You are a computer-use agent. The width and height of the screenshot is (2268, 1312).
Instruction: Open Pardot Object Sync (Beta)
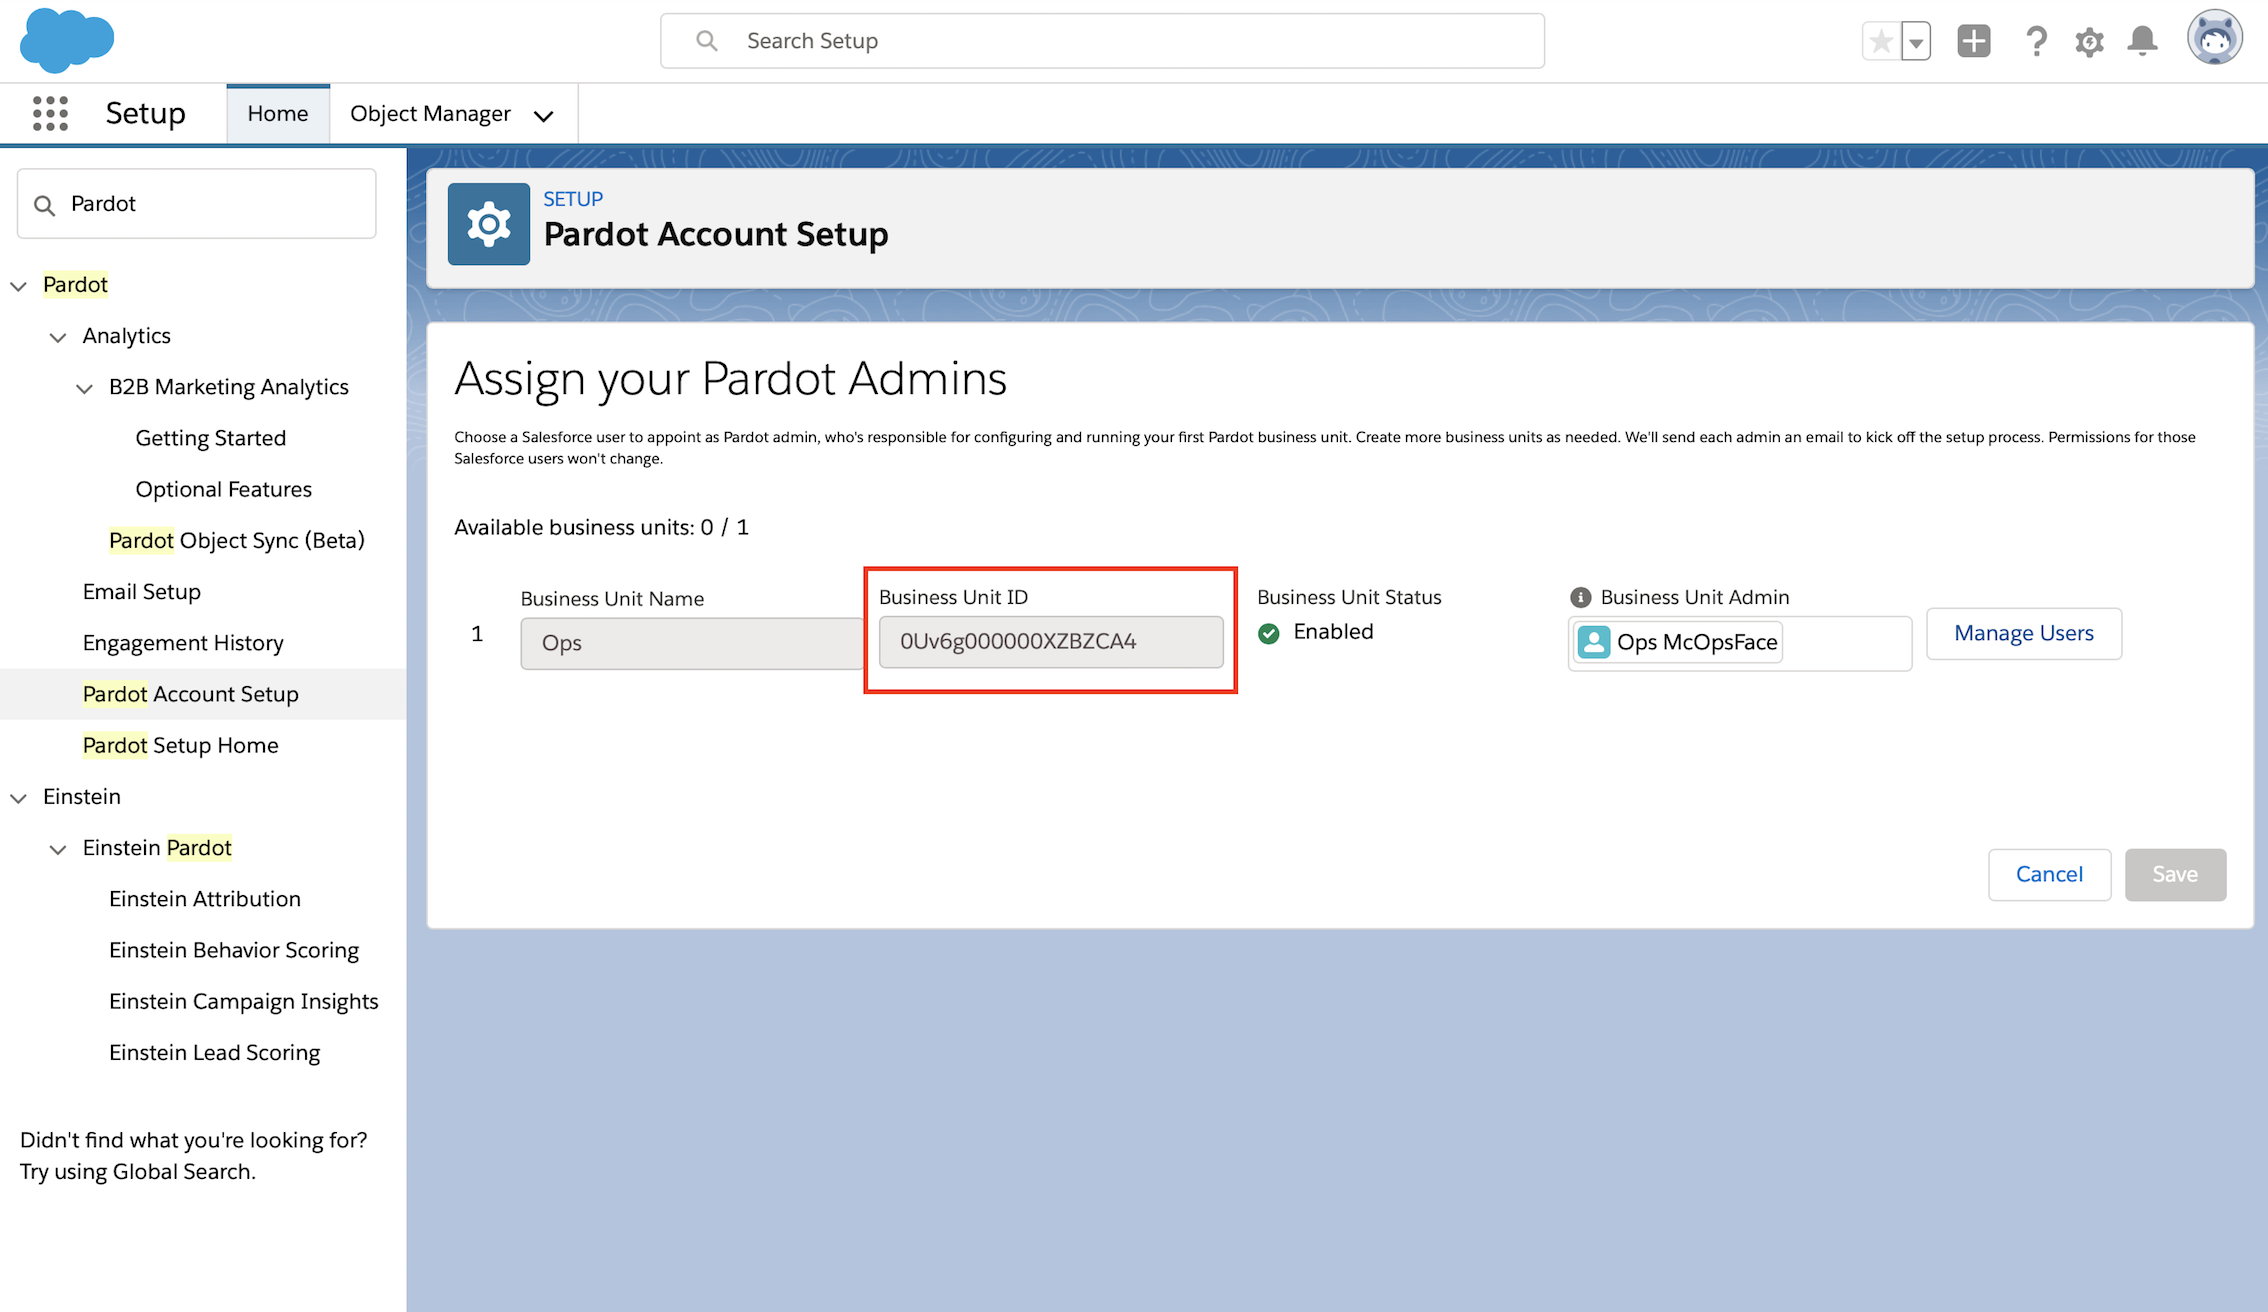[237, 540]
